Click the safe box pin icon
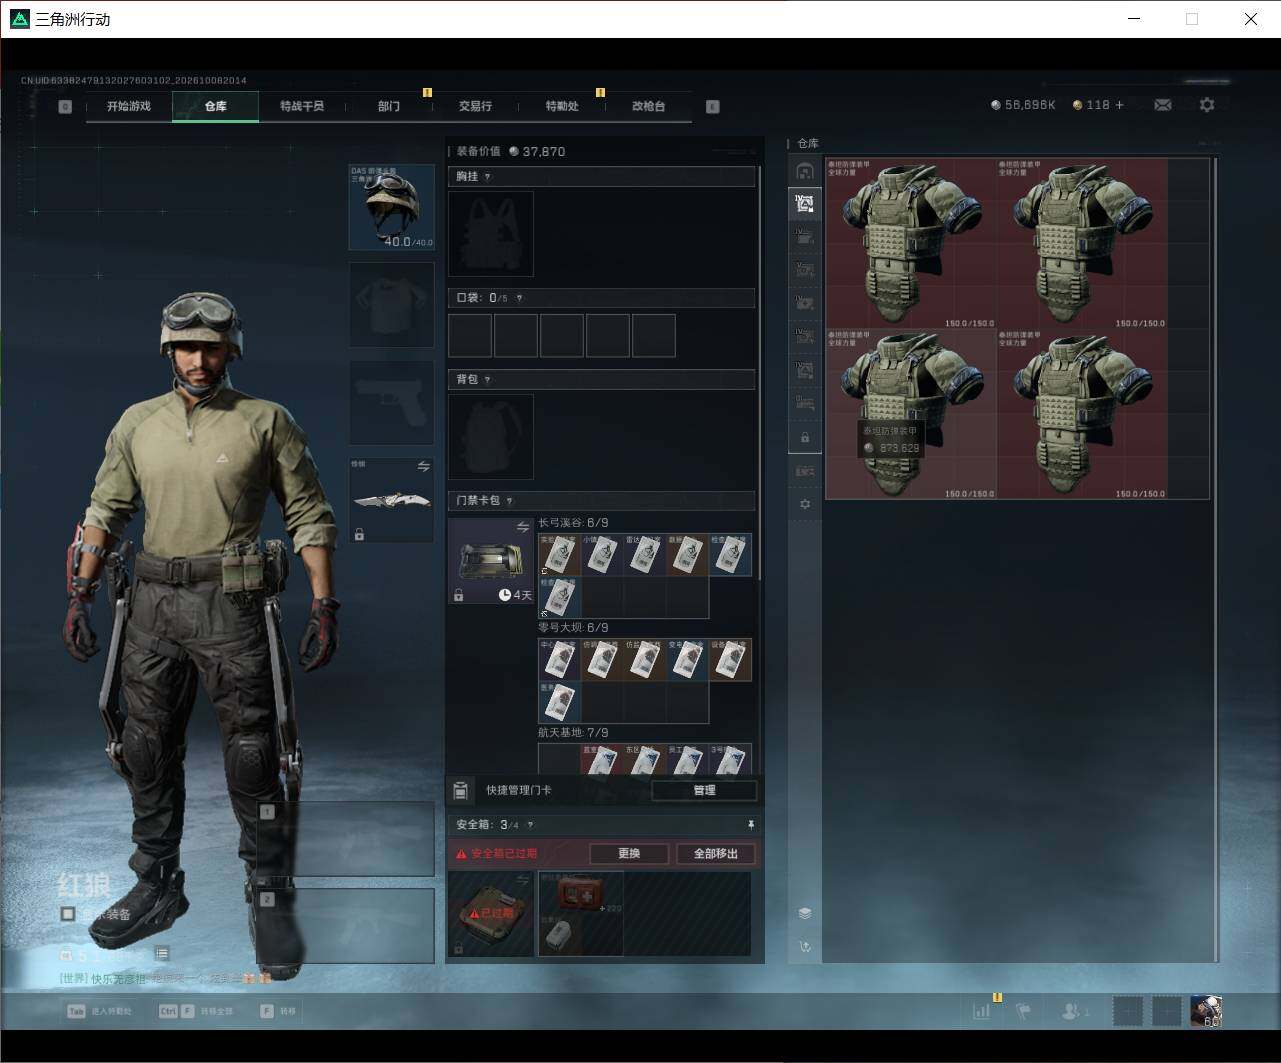The image size is (1281, 1063). 750,825
